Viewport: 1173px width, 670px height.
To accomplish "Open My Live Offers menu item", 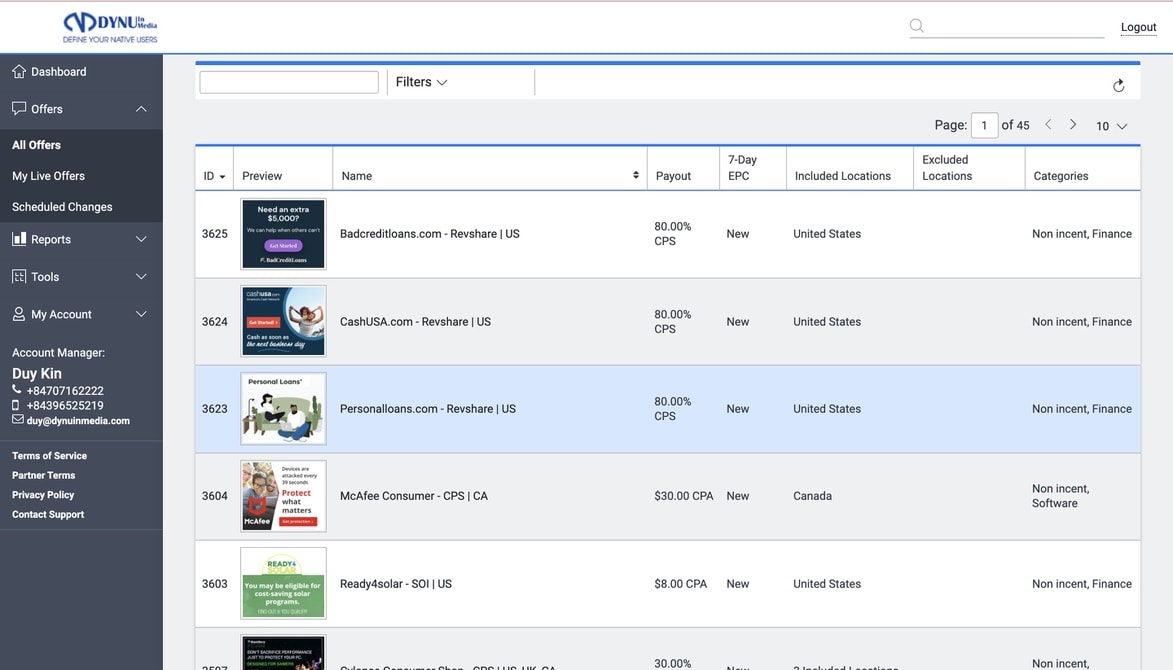I will (48, 176).
